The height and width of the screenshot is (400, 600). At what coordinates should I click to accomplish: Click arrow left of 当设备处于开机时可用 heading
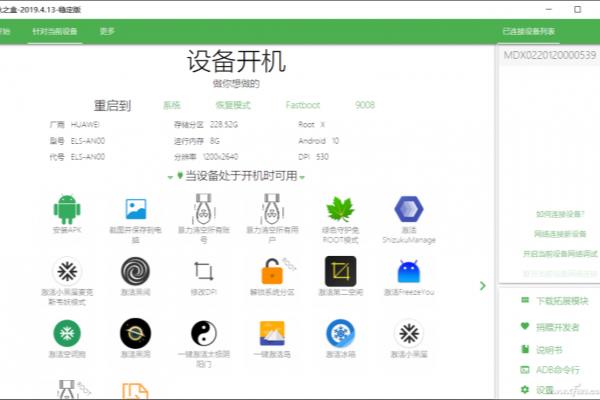pyautogui.click(x=171, y=177)
